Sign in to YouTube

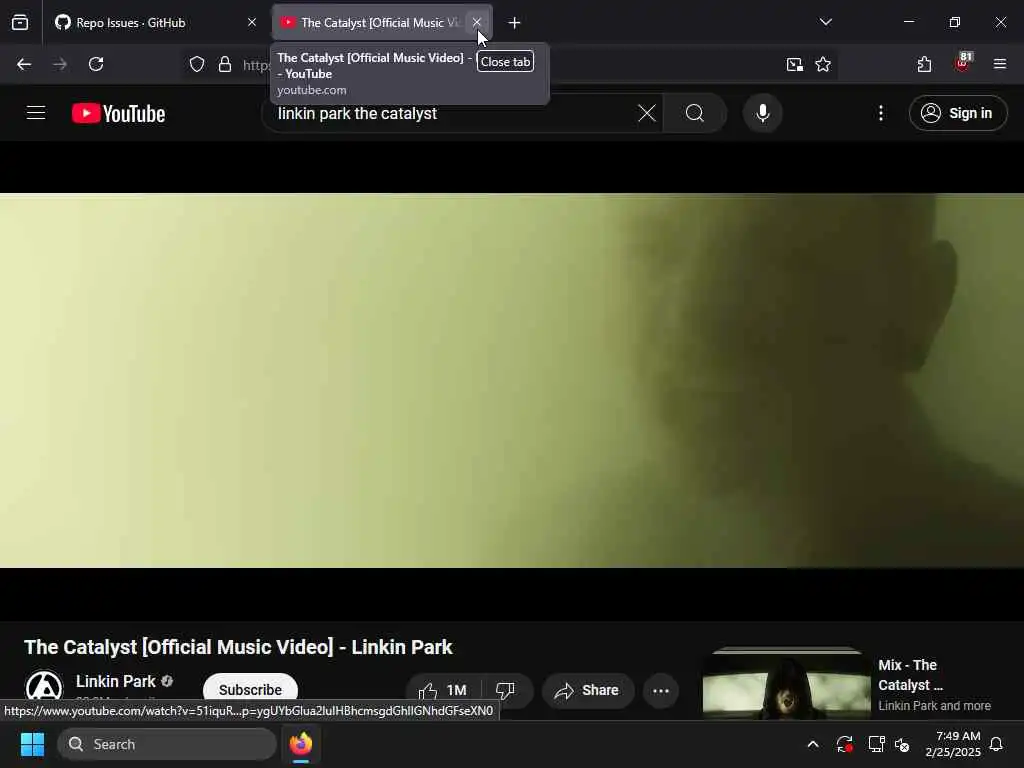click(x=958, y=114)
